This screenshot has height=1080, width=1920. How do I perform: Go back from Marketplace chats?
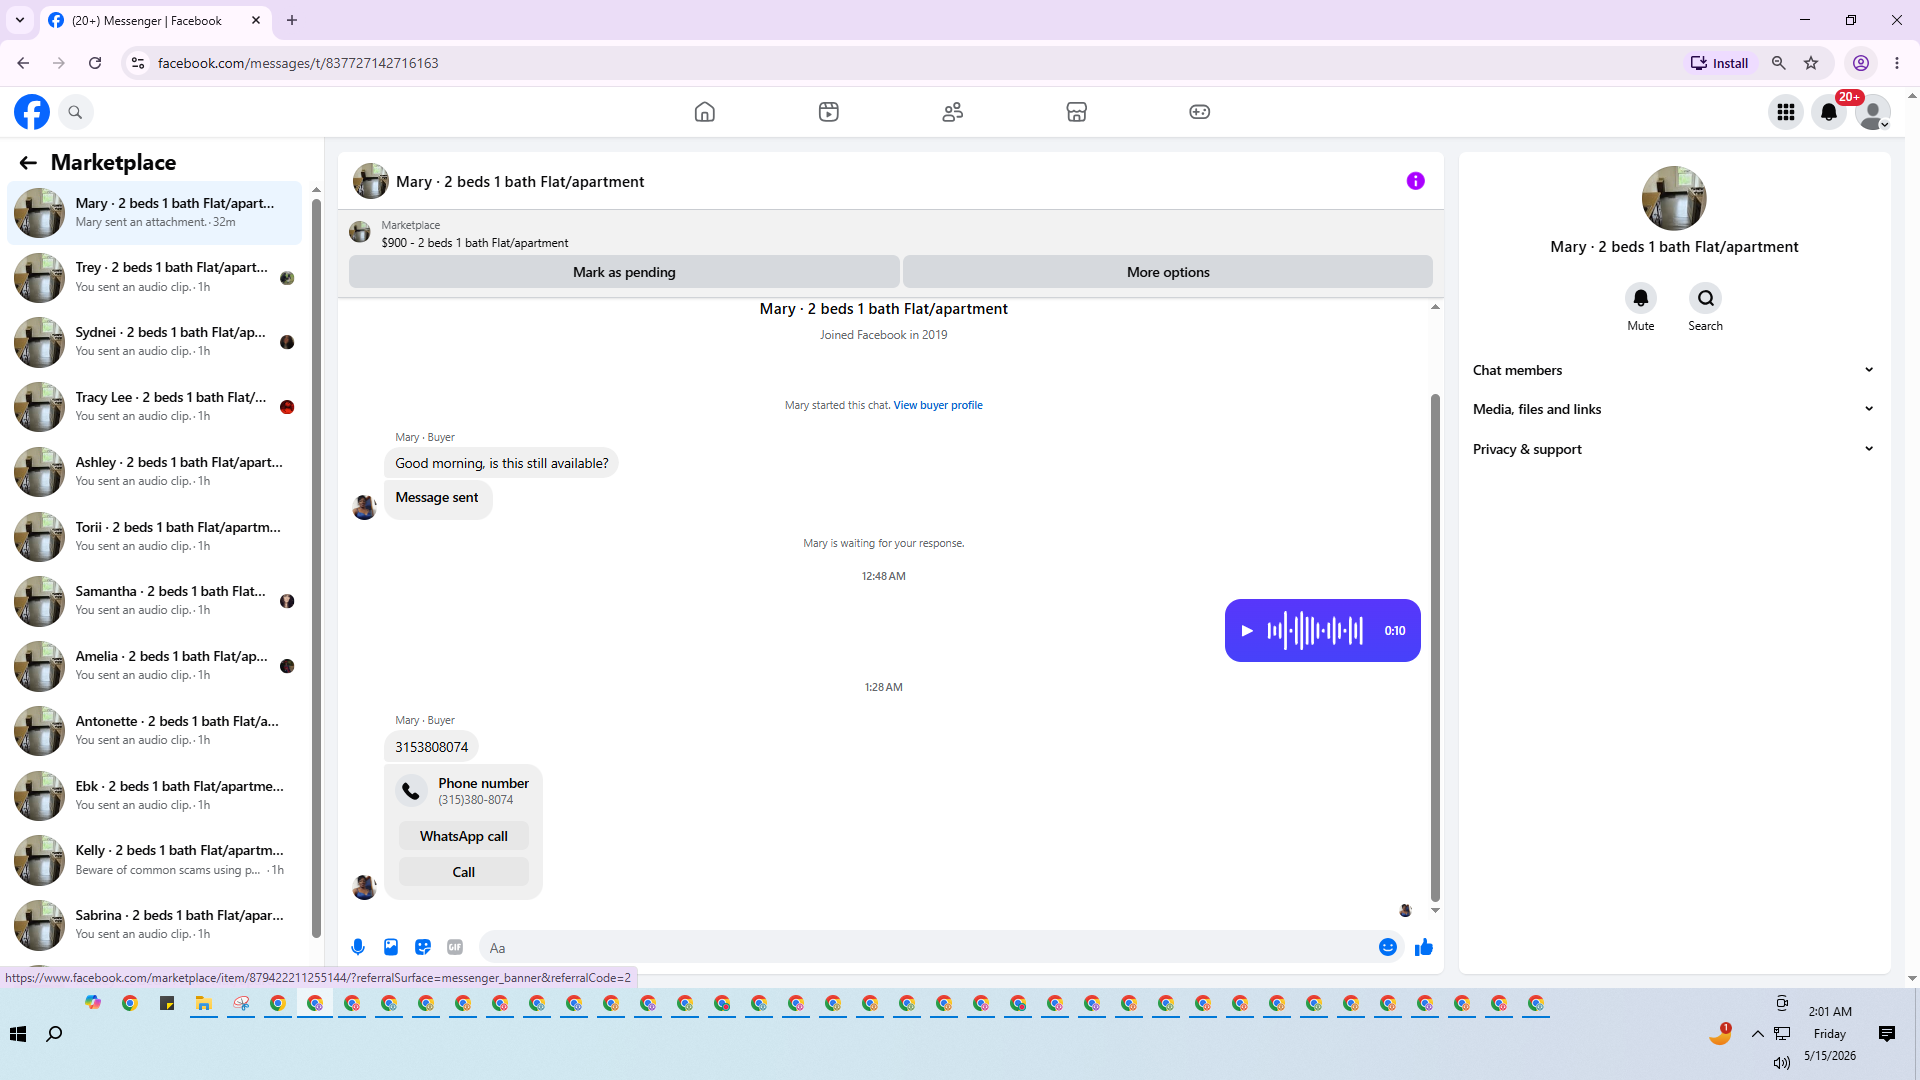tap(28, 163)
